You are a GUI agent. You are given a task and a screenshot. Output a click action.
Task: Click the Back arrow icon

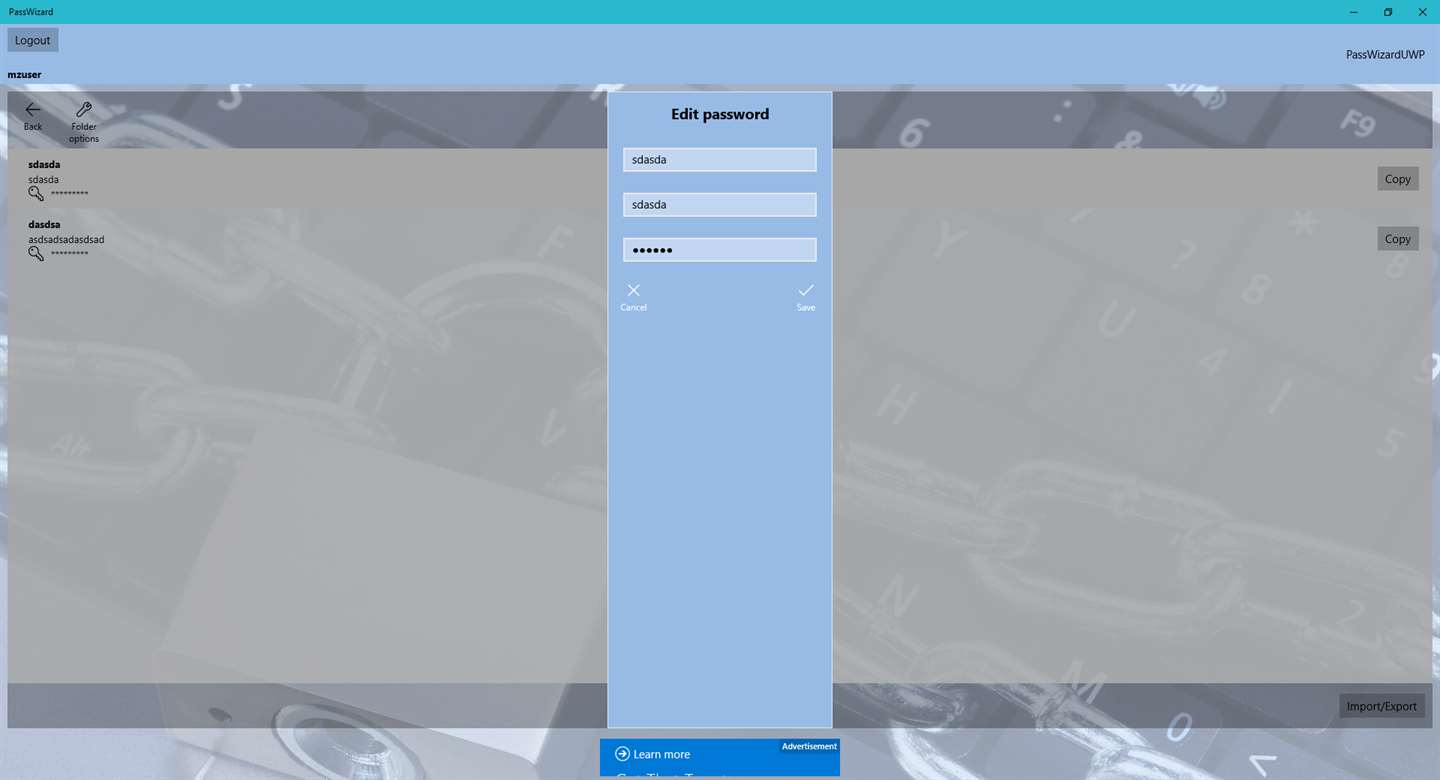(x=33, y=110)
